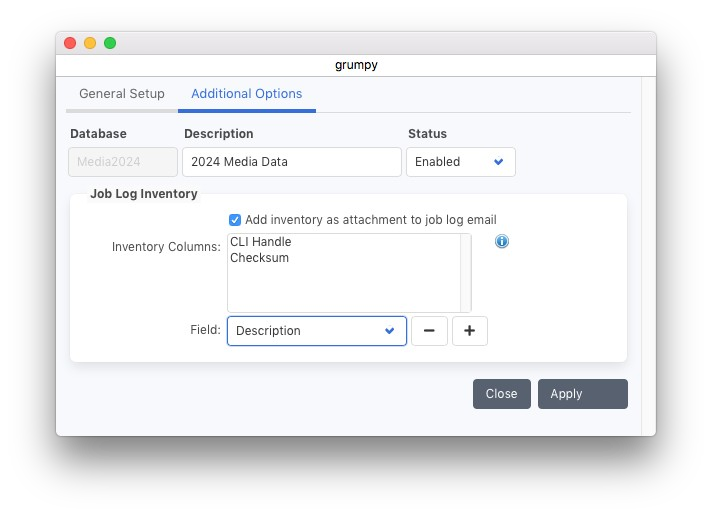
Task: Click the Inventory Columns list scrollbar
Action: click(466, 273)
